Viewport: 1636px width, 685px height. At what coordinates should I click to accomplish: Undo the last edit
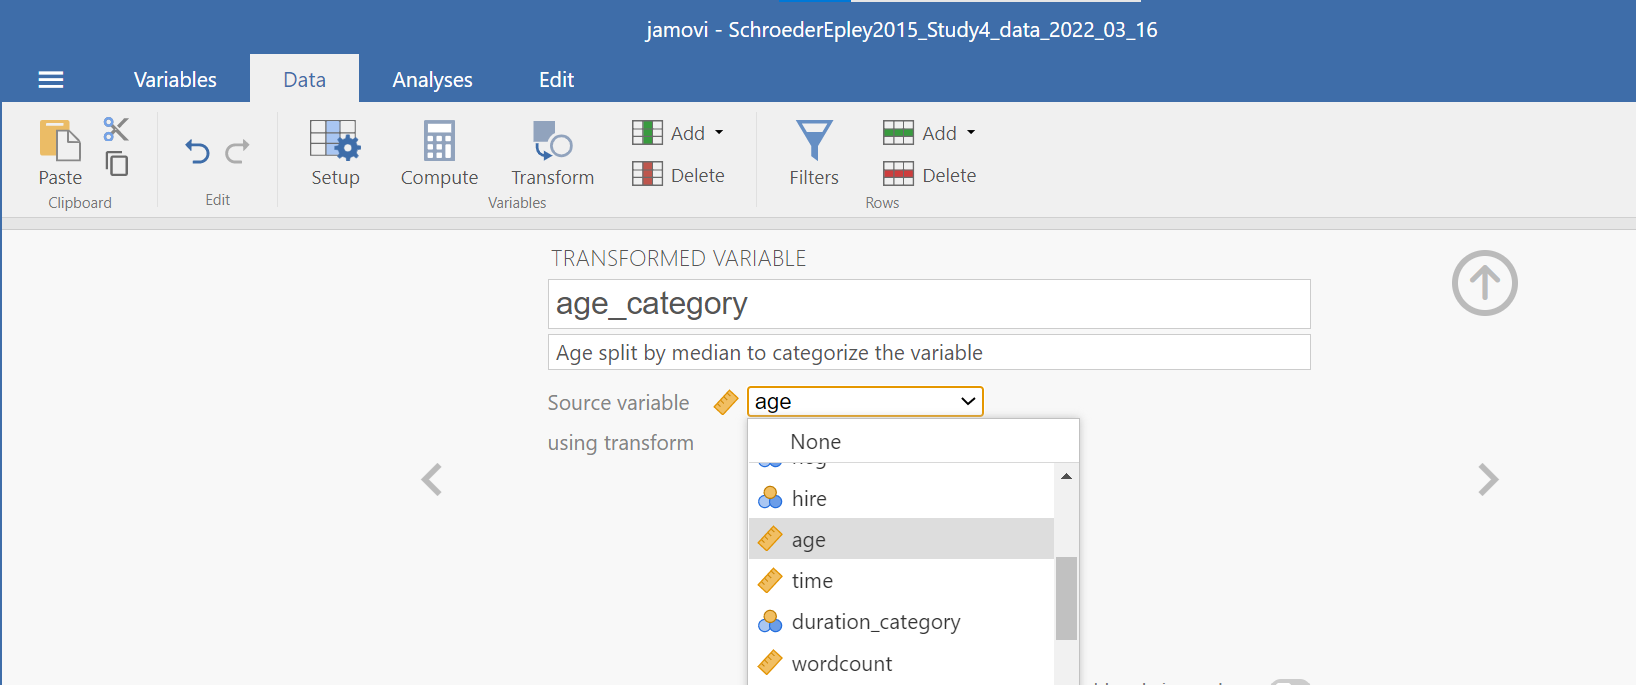point(197,152)
